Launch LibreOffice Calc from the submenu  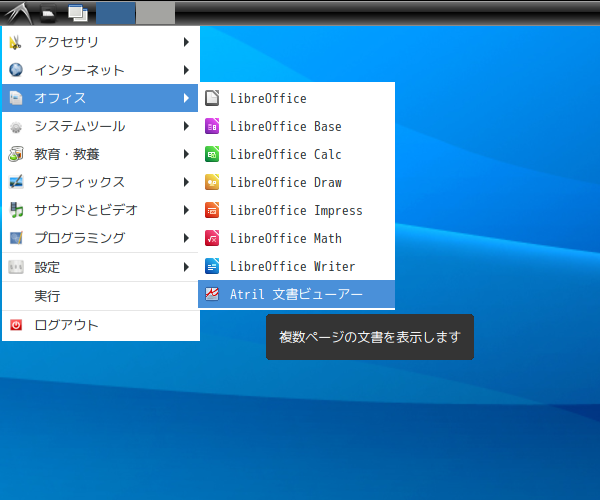click(296, 154)
